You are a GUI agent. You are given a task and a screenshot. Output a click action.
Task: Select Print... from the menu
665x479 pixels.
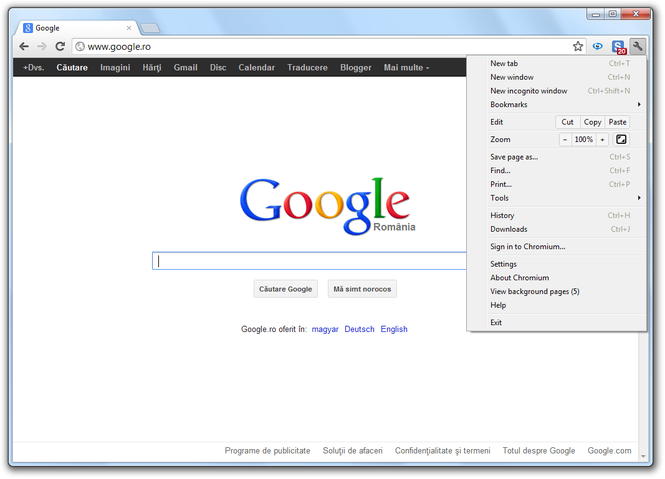566,184
